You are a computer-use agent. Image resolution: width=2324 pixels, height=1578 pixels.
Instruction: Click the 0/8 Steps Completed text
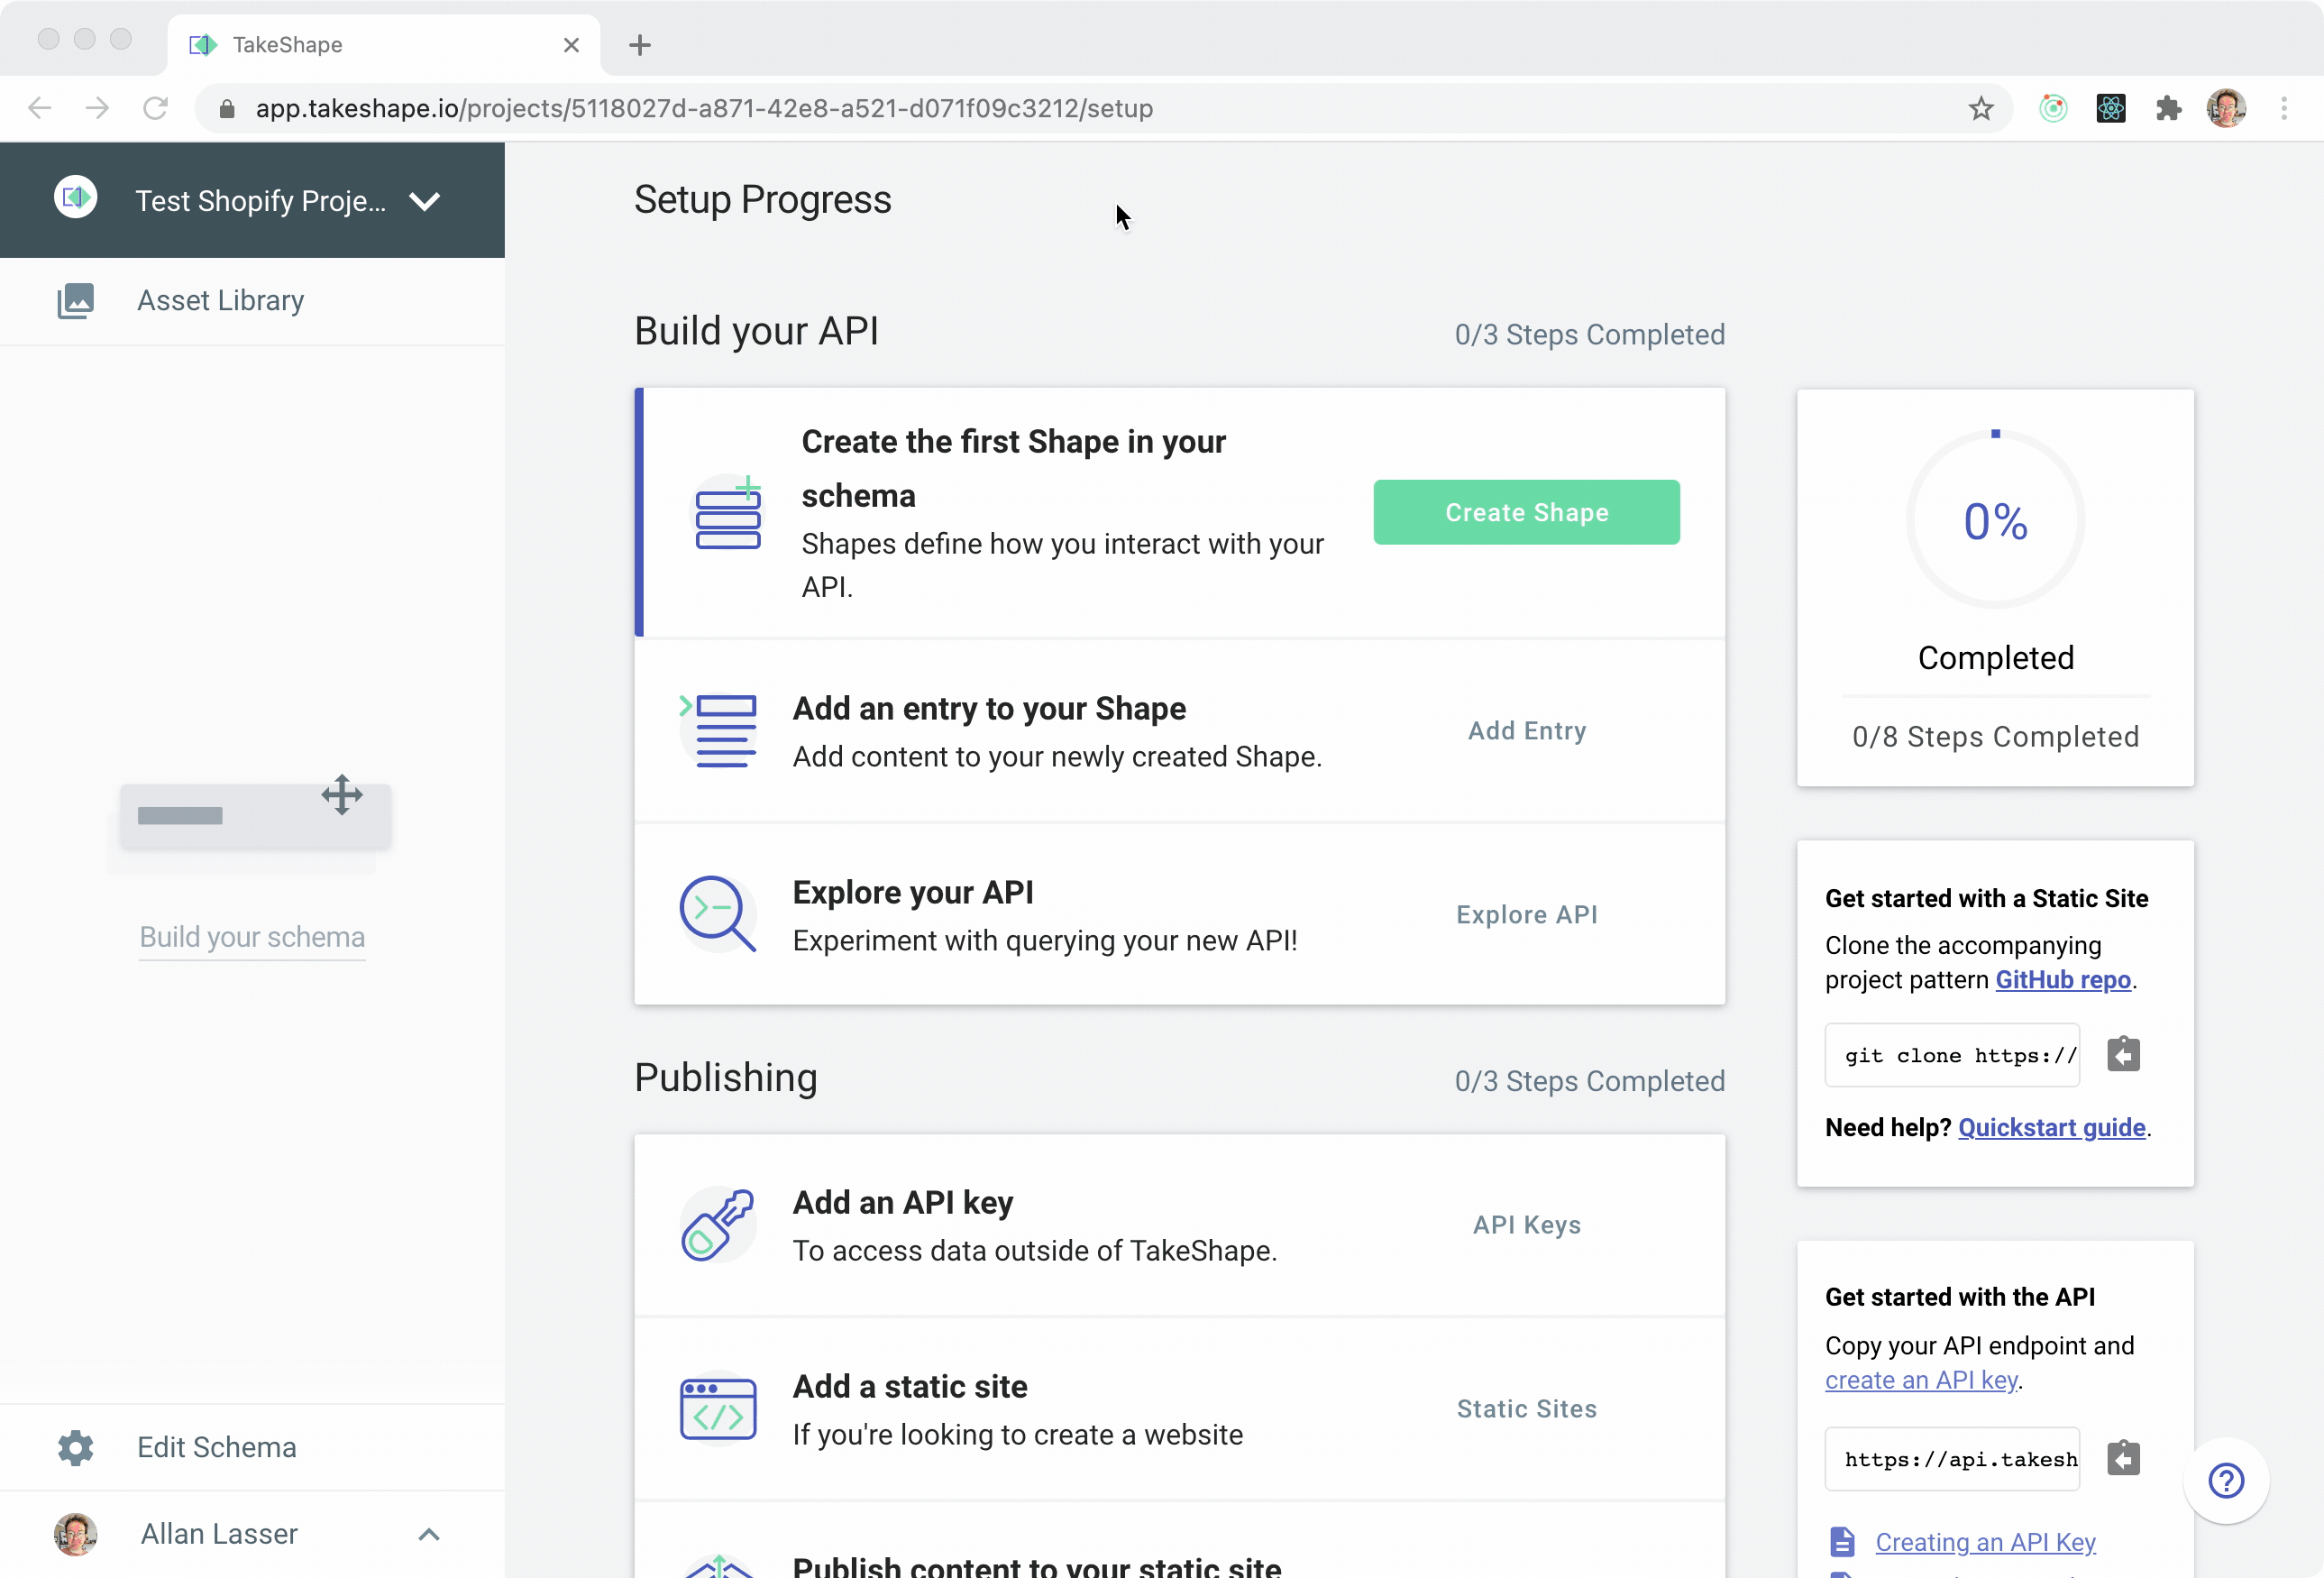1995,737
